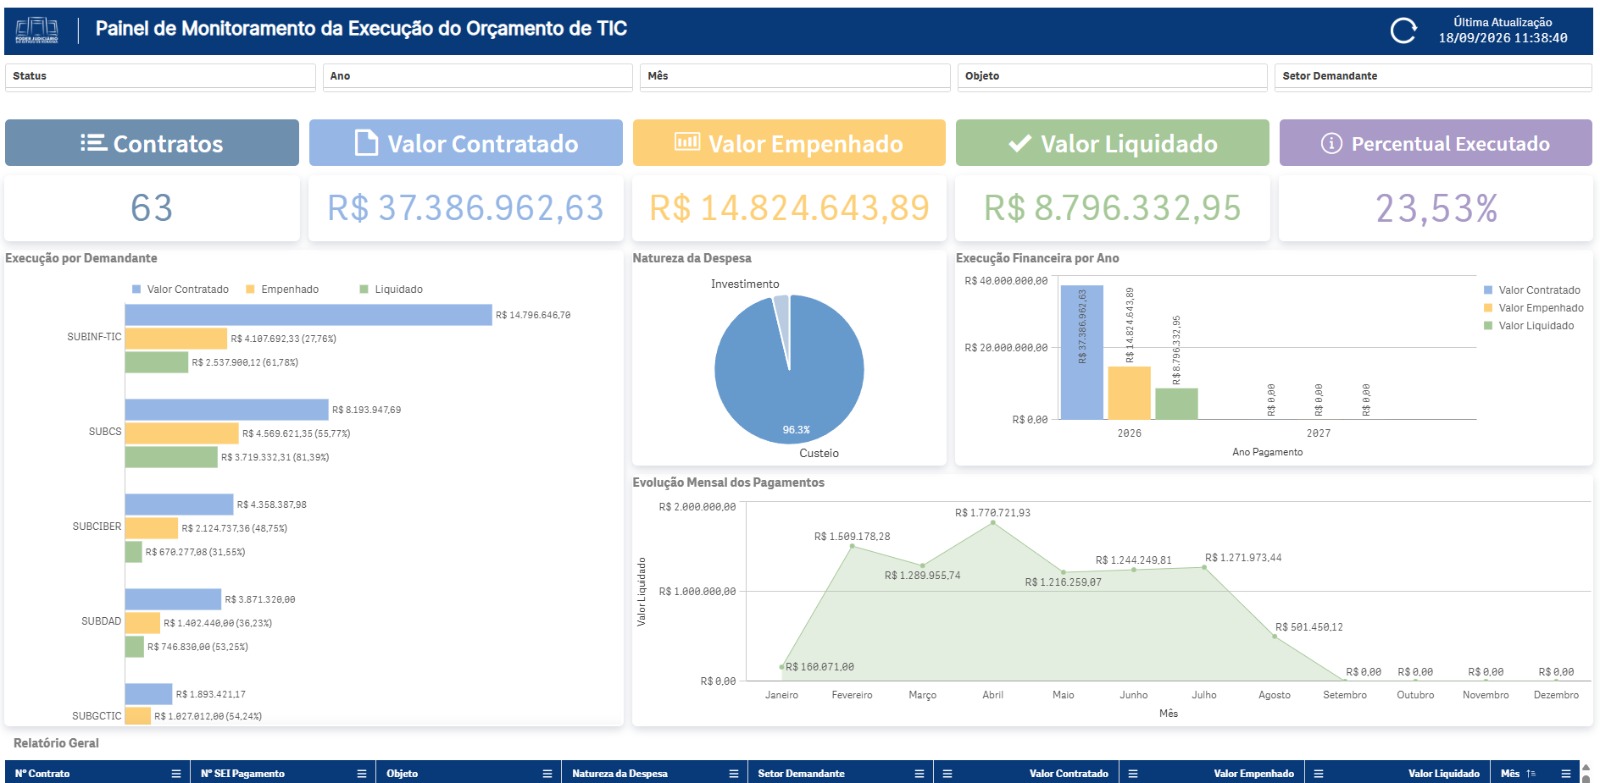Image resolution: width=1600 pixels, height=783 pixels.
Task: Open the Objeto column menu icon in table
Action: 547,773
